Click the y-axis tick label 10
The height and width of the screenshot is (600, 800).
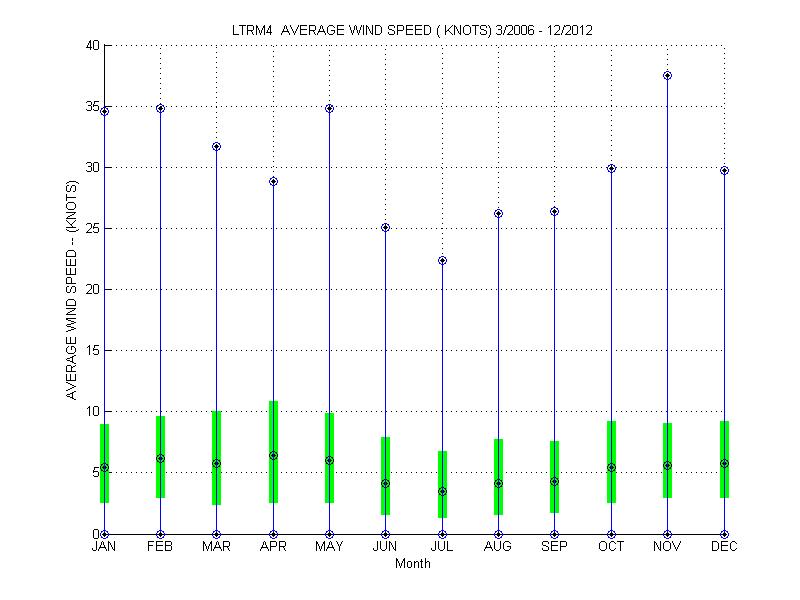[93, 411]
